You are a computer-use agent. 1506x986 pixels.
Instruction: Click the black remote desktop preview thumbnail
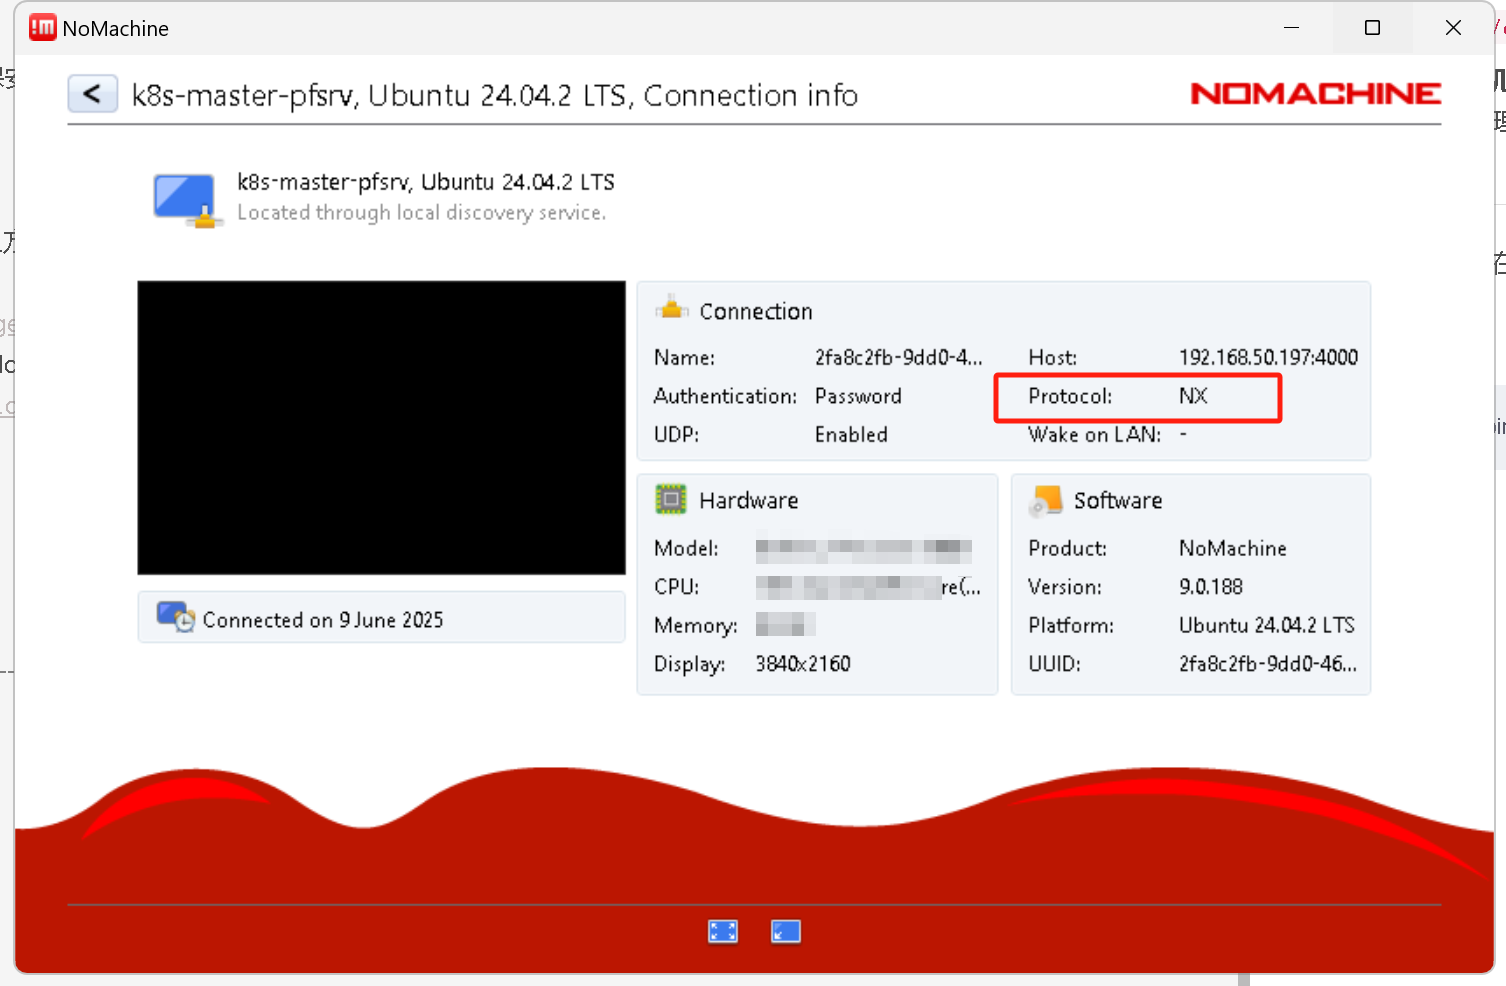point(382,428)
